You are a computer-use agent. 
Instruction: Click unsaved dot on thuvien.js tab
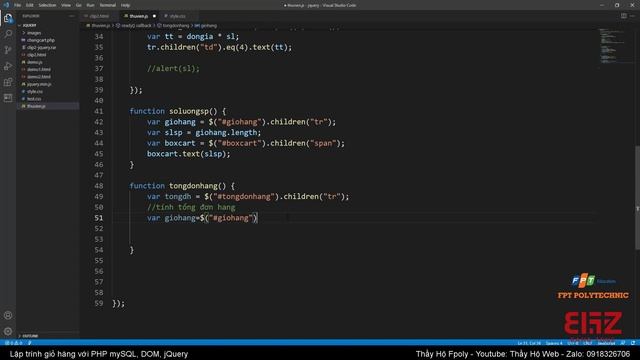pos(154,16)
